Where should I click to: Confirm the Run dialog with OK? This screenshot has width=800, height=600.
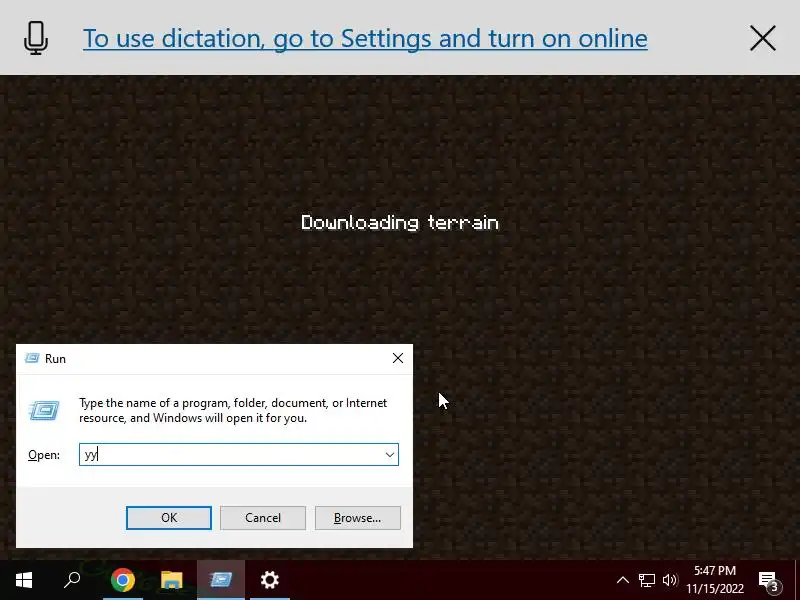(169, 518)
